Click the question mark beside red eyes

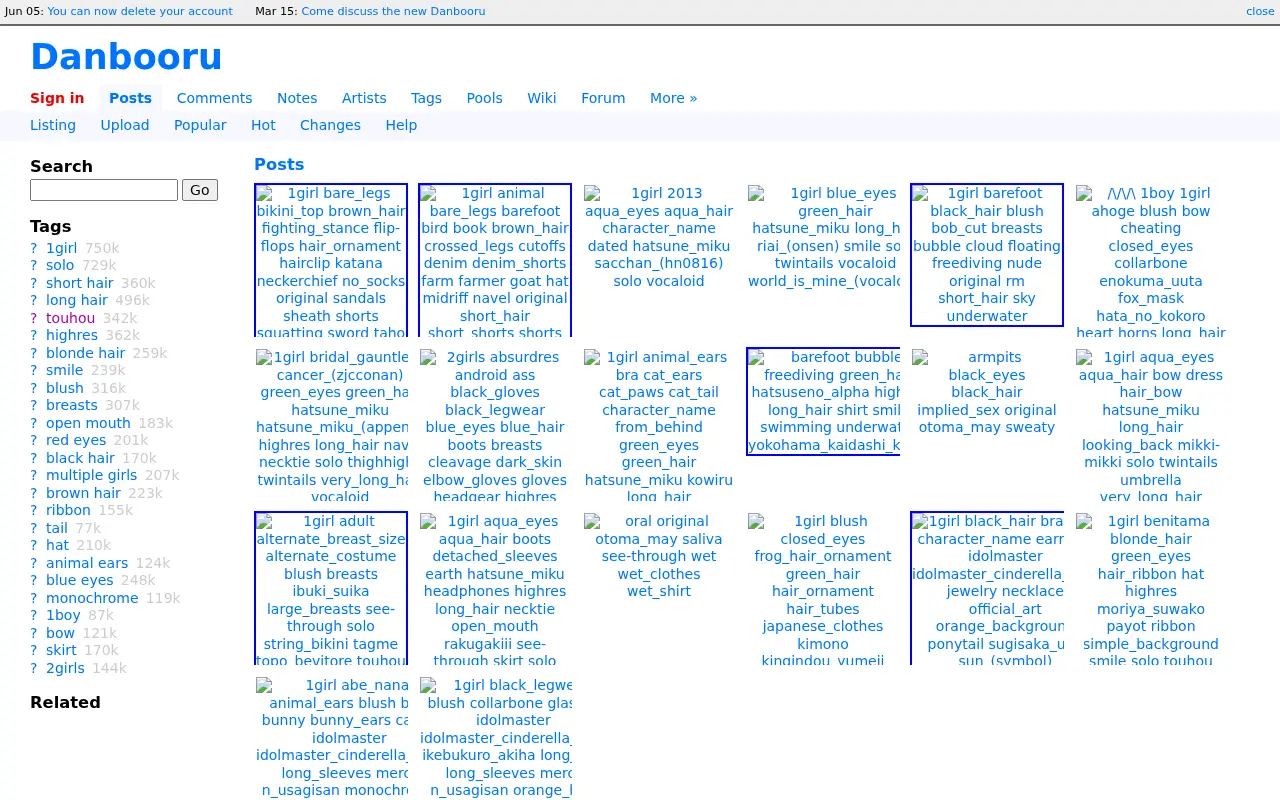point(33,440)
